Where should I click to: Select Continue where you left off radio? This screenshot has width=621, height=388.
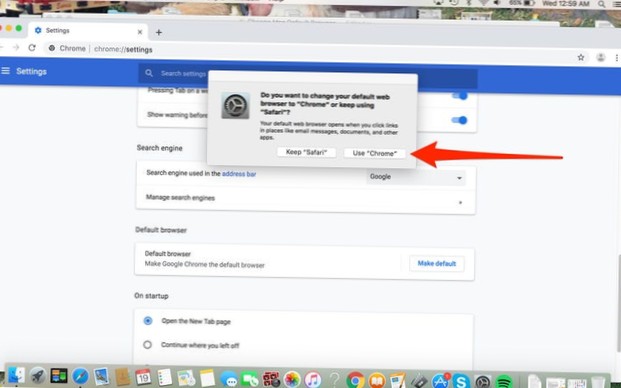click(x=147, y=345)
